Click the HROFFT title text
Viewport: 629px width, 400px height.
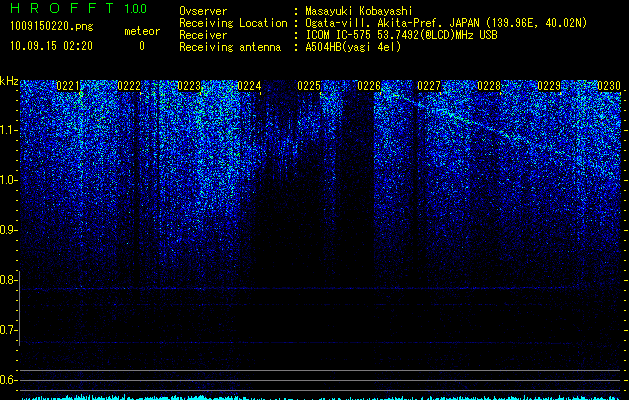click(63, 8)
